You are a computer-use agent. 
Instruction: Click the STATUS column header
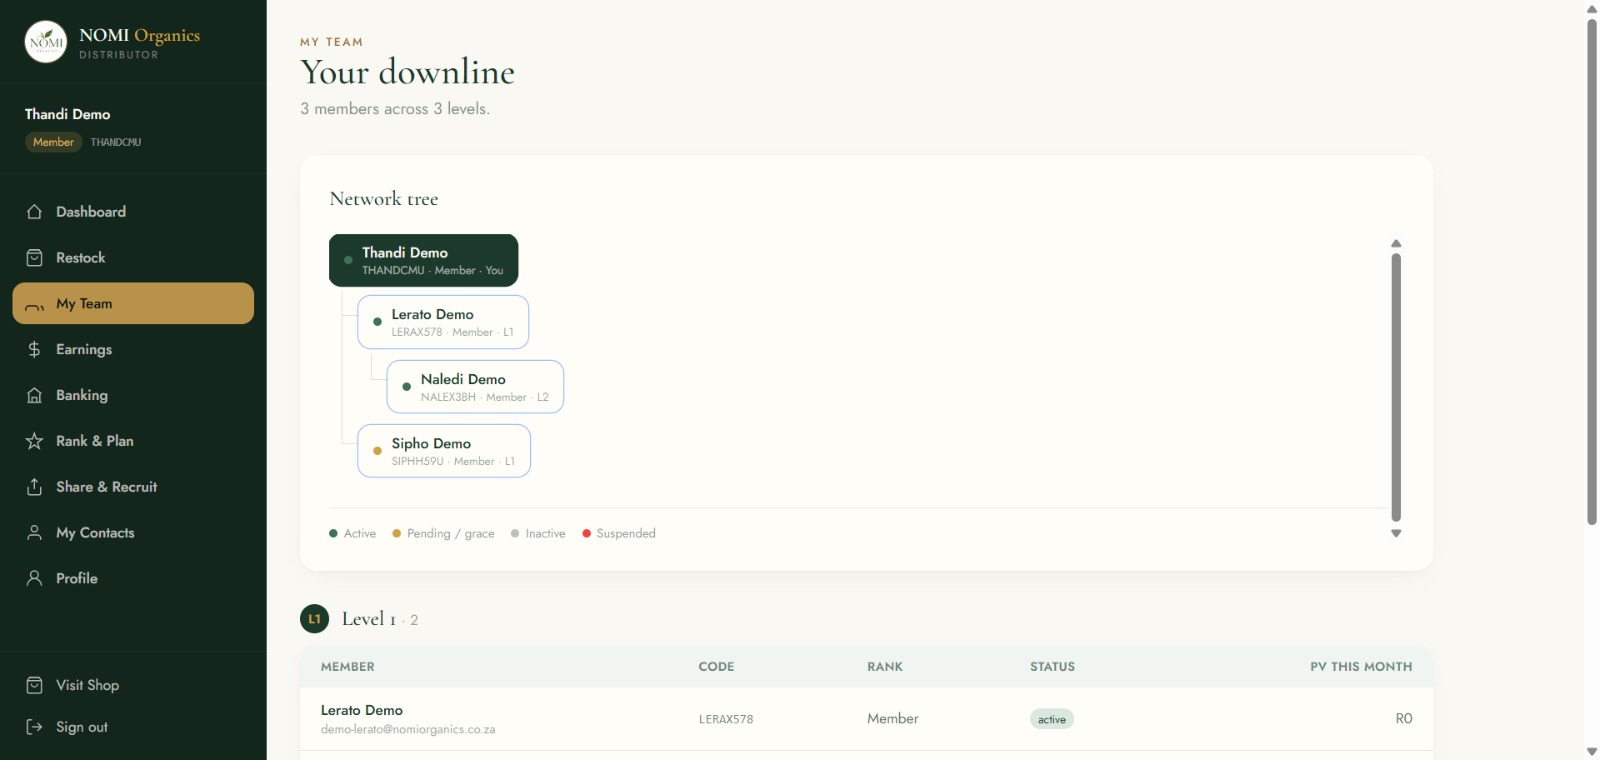pos(1052,667)
